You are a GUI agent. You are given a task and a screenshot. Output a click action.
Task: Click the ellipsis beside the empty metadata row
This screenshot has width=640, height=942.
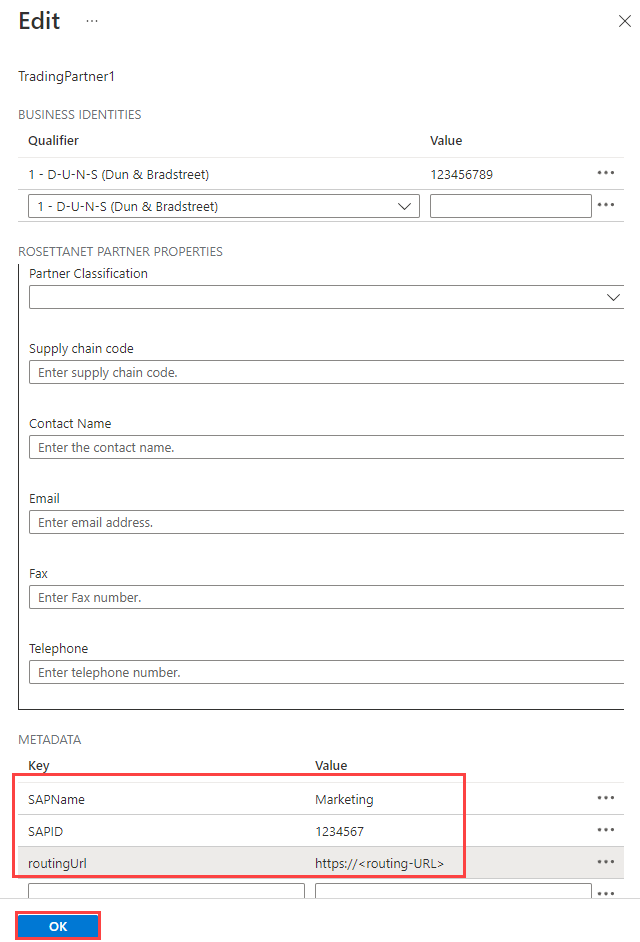(605, 891)
